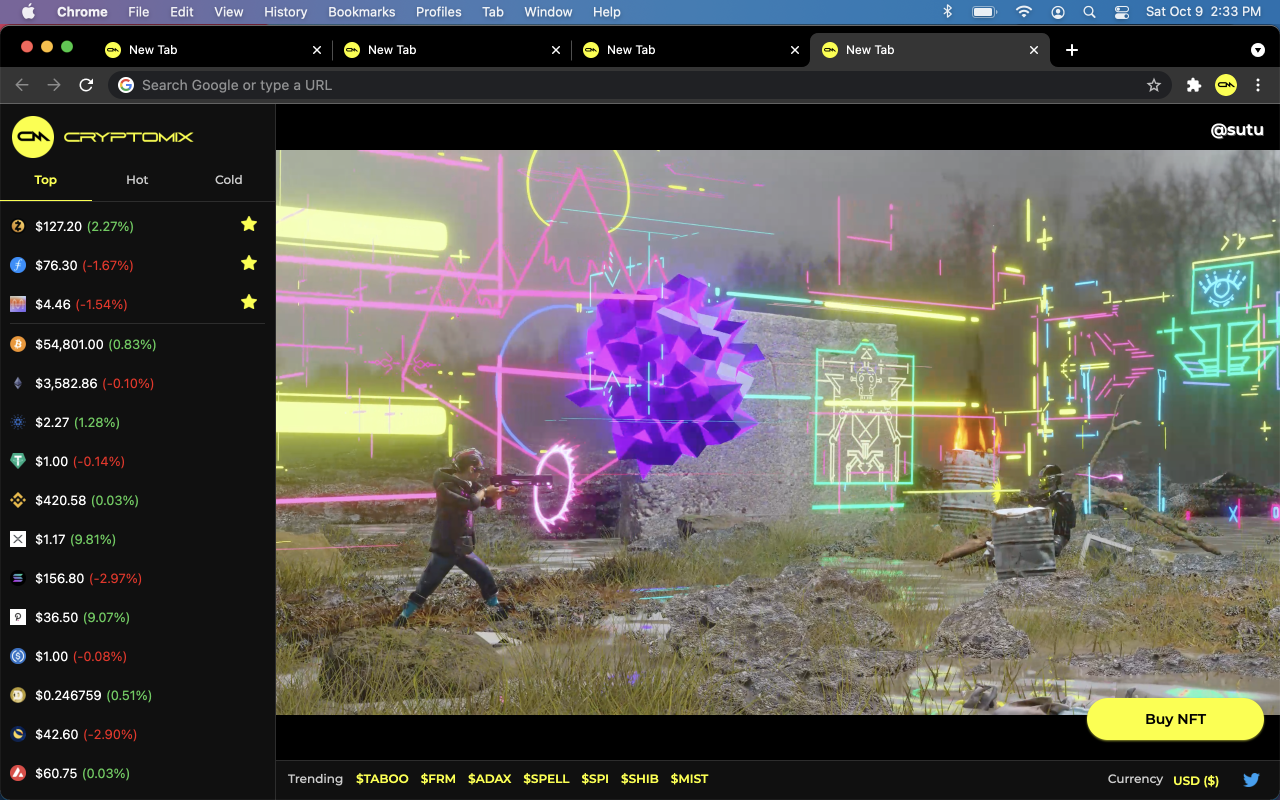This screenshot has height=800, width=1280.
Task: Unfavorite the $127.20 coin star
Action: (x=249, y=224)
